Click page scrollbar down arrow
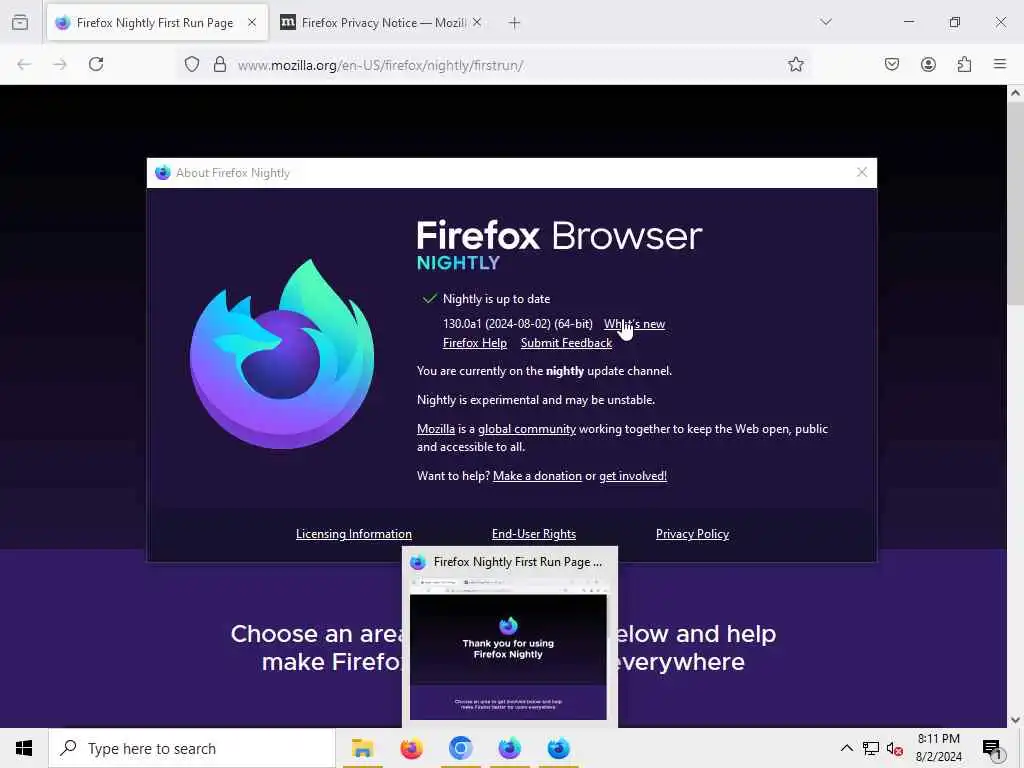Screen dimensions: 1024x768 coord(1015,720)
